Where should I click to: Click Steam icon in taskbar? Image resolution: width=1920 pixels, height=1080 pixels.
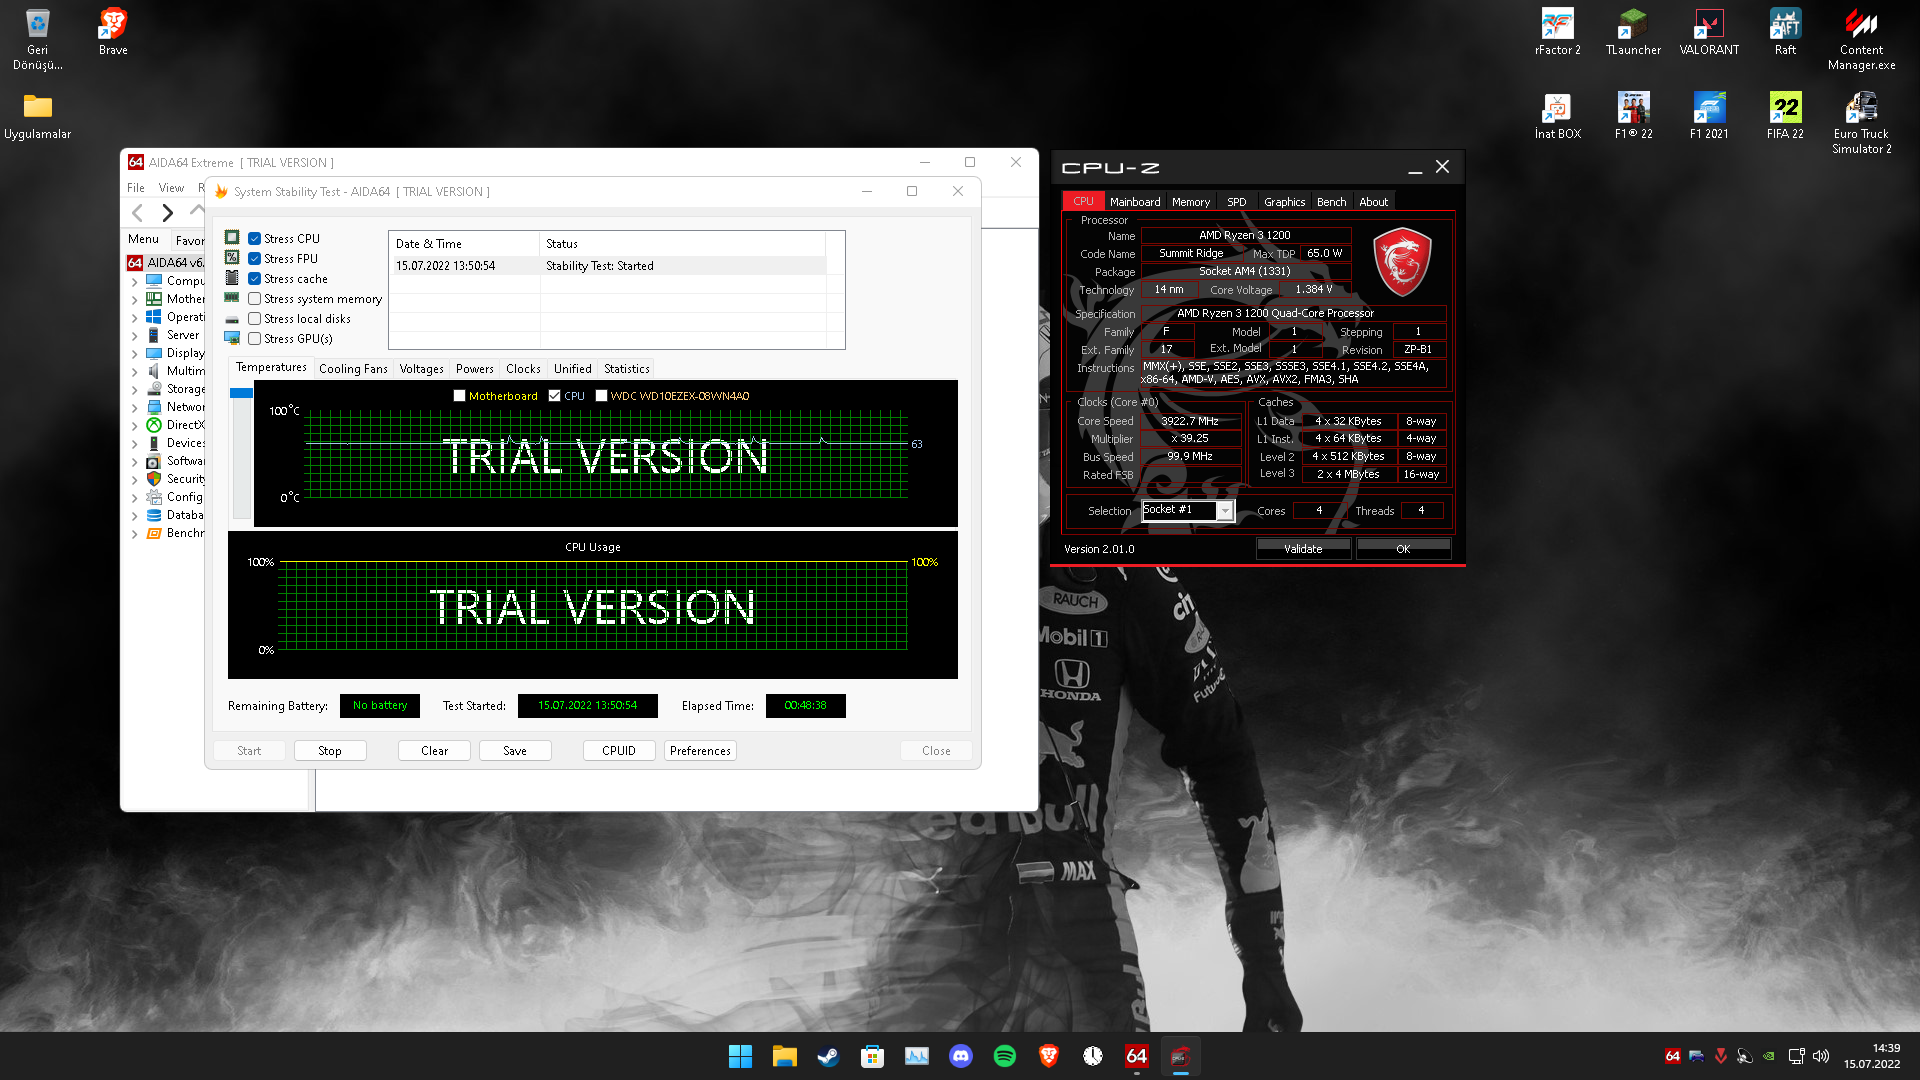tap(828, 1056)
